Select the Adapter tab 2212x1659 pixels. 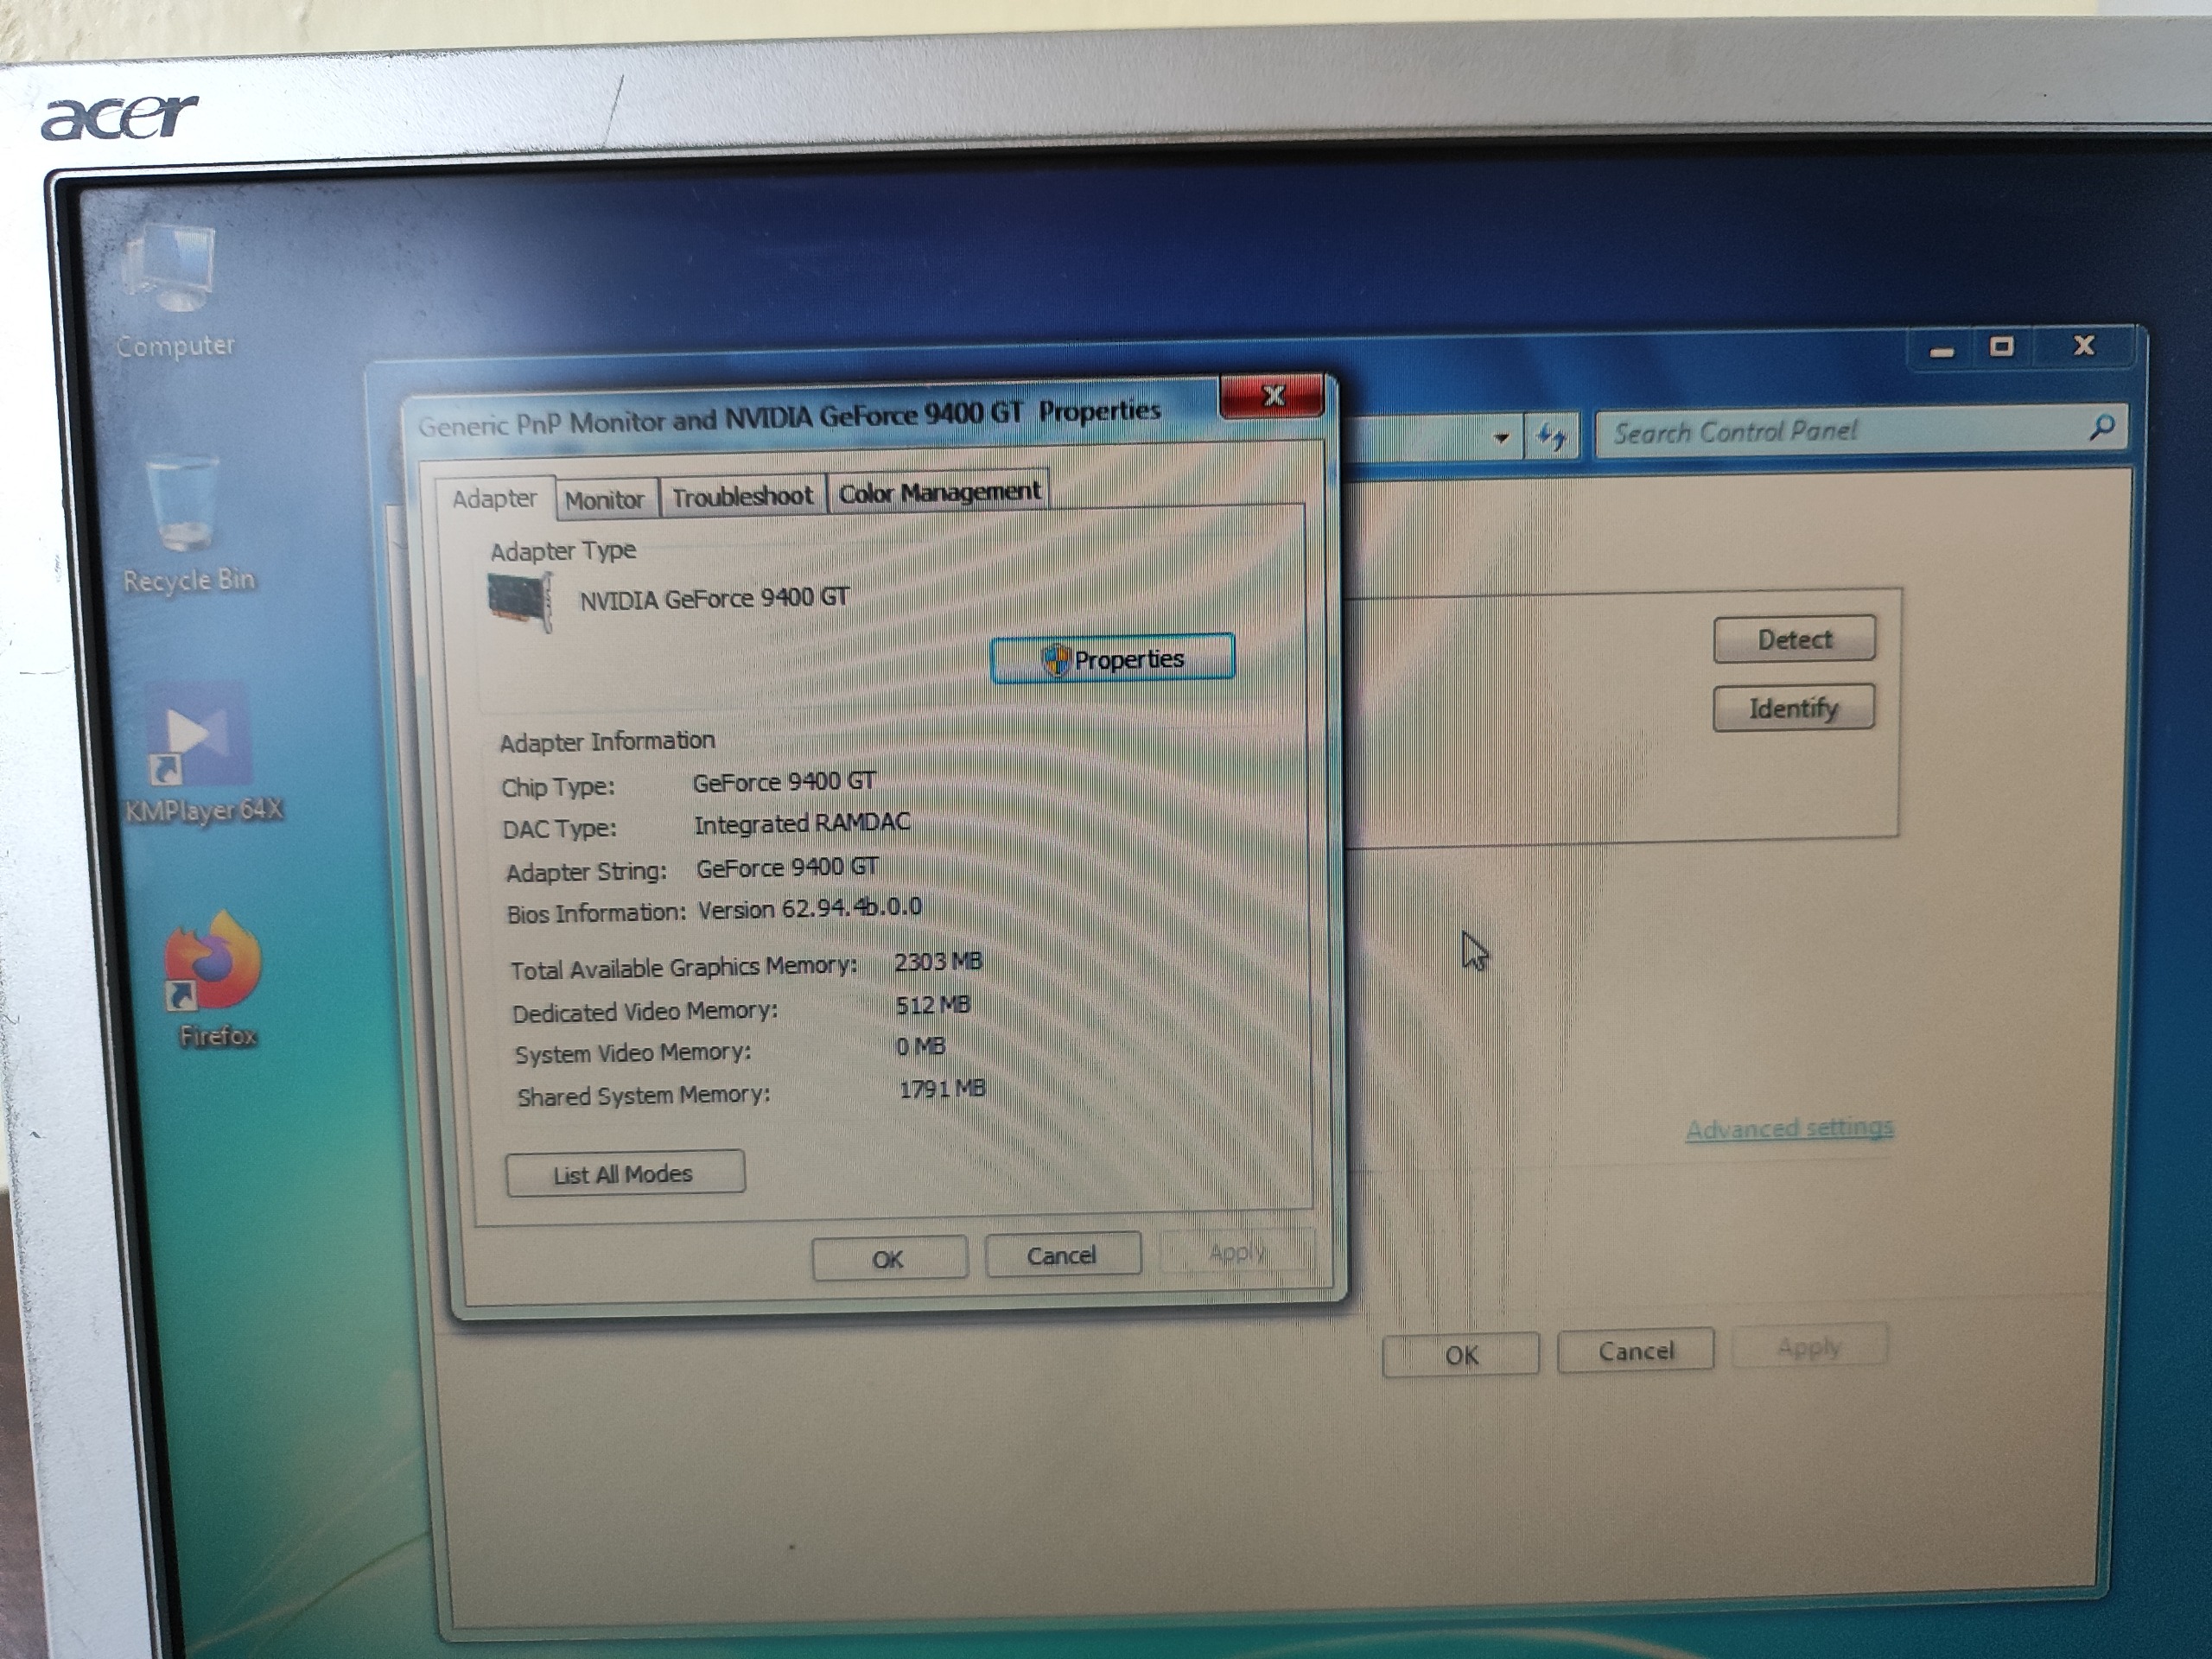pos(494,498)
